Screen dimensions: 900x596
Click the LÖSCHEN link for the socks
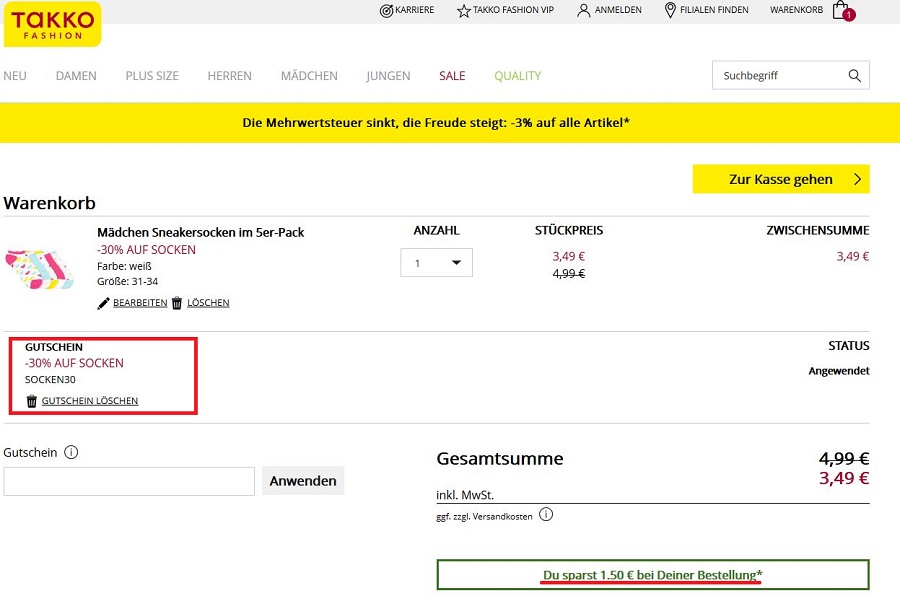pyautogui.click(x=208, y=303)
